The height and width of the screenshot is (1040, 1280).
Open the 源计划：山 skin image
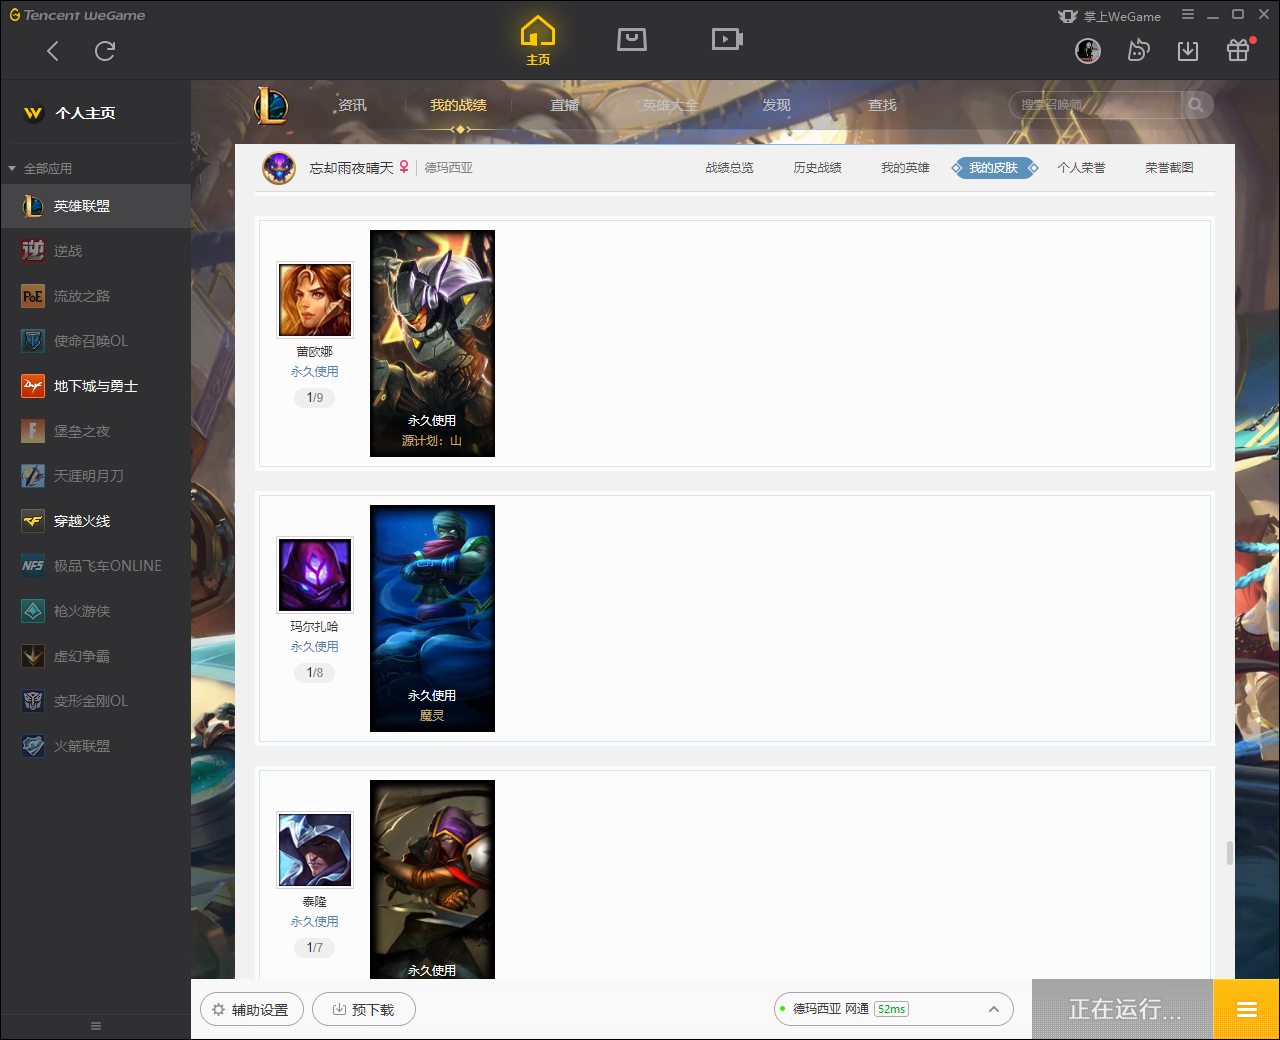pyautogui.click(x=432, y=343)
